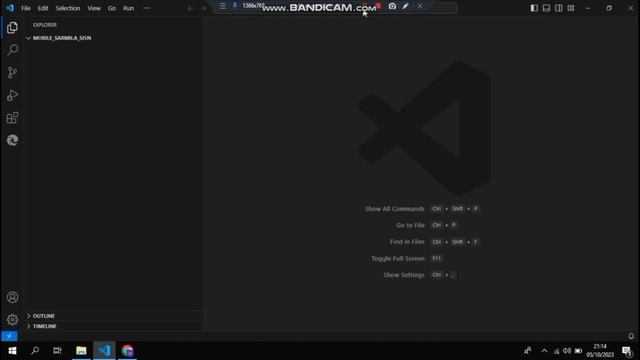Open the Explorer view in activity bar

coord(12,28)
